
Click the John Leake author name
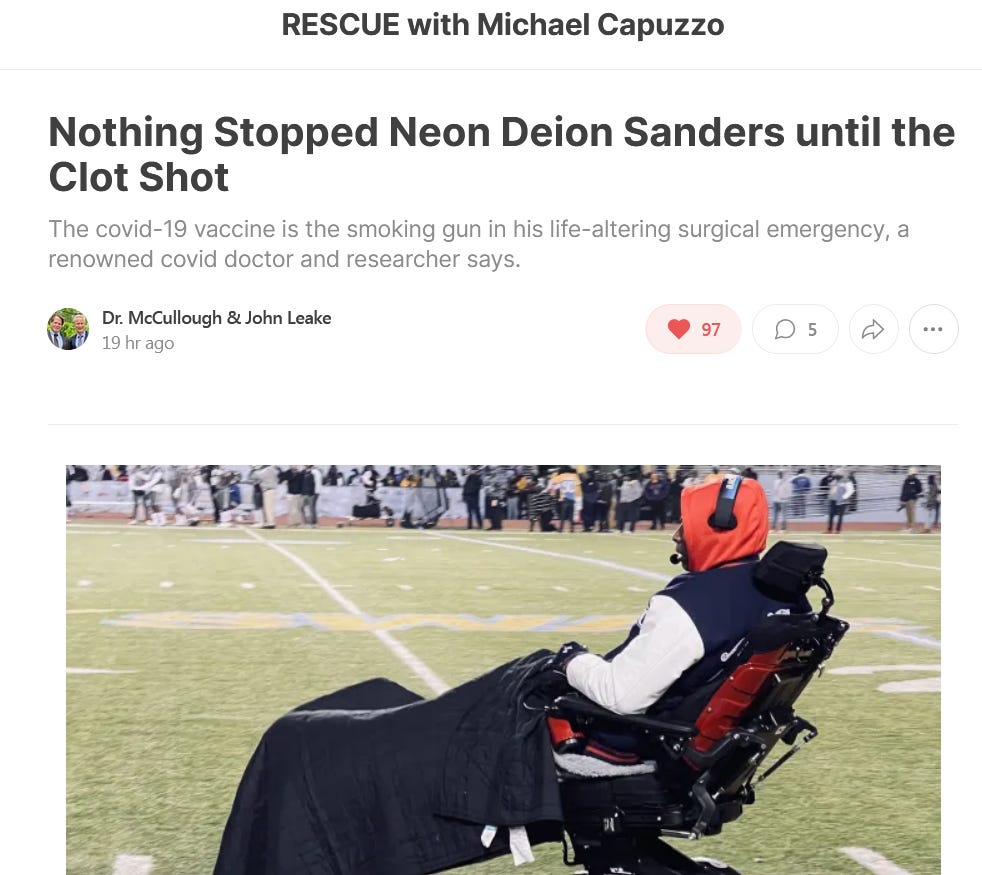coord(288,318)
